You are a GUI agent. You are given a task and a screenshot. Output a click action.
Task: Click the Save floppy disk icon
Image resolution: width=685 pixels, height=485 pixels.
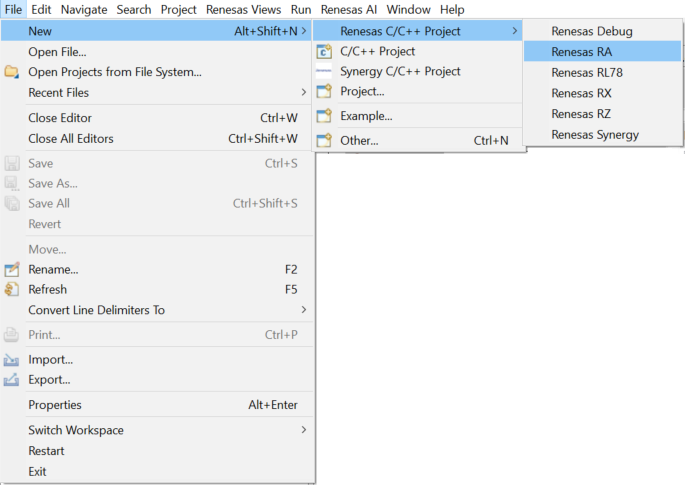(x=12, y=163)
